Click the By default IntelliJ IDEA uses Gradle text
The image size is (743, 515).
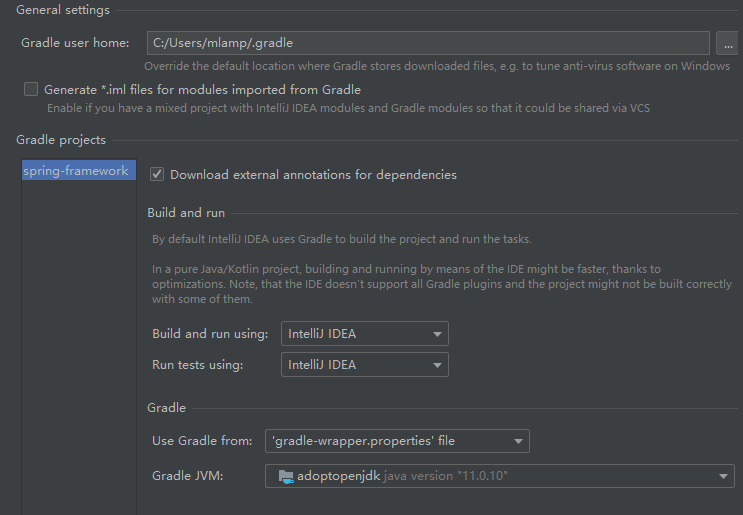(x=342, y=239)
